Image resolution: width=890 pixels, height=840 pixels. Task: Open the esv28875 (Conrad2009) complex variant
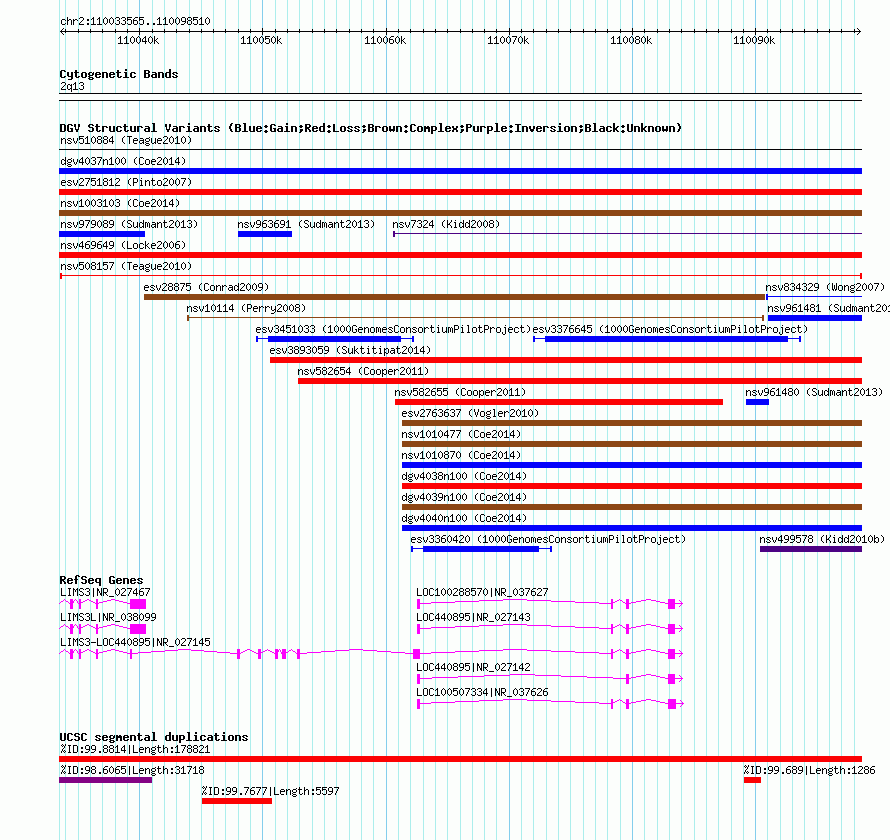point(455,297)
